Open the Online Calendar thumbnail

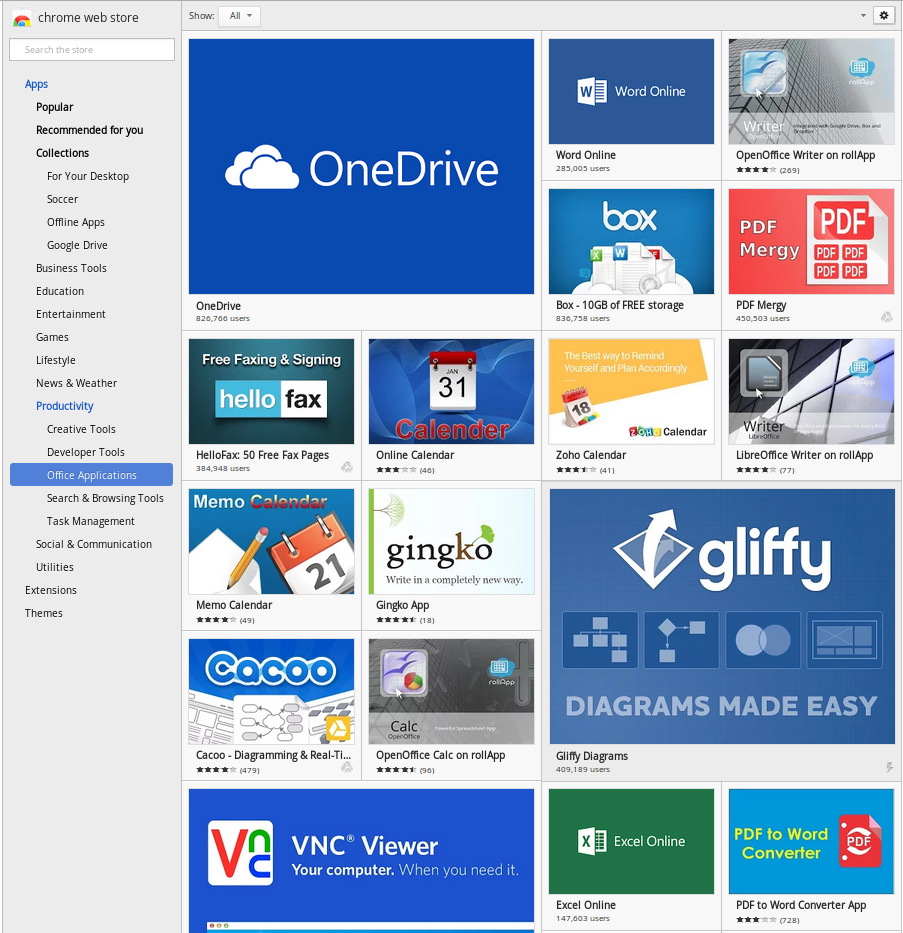(452, 392)
